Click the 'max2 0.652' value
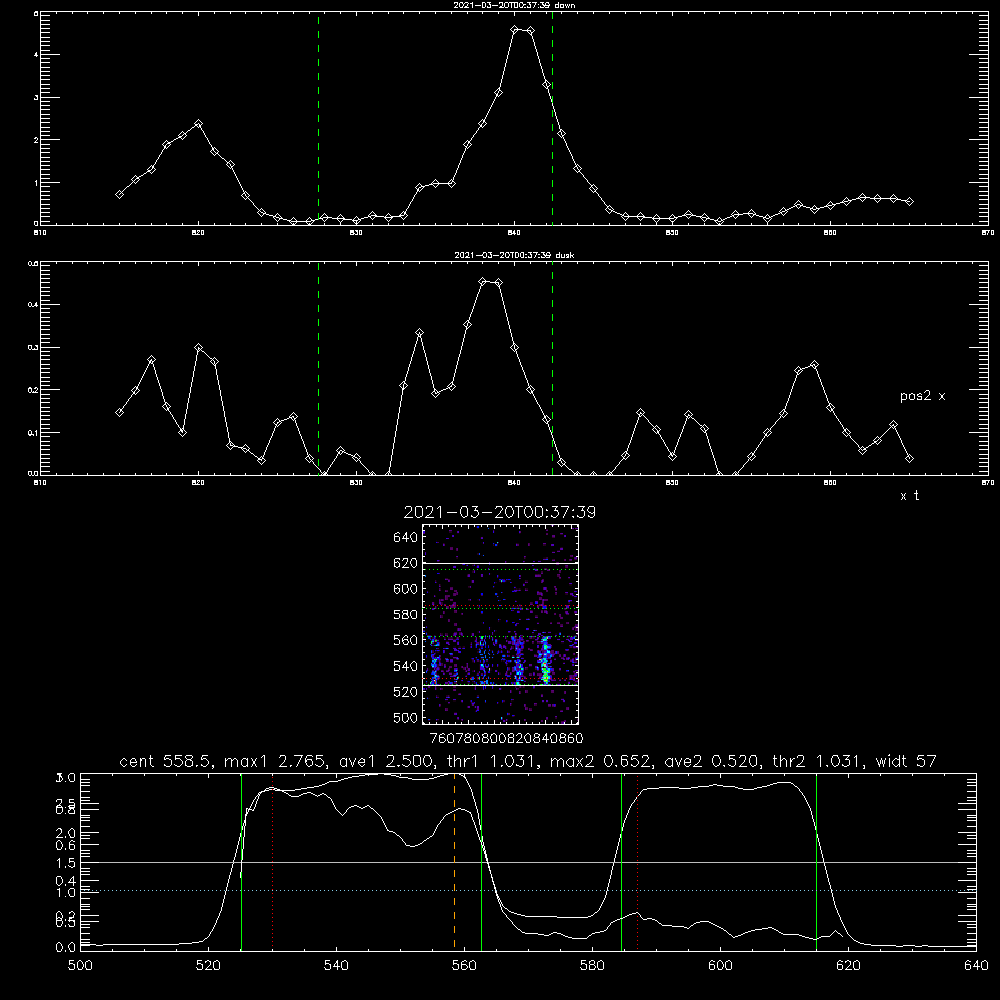Image resolution: width=1000 pixels, height=1000 pixels. coord(600,761)
